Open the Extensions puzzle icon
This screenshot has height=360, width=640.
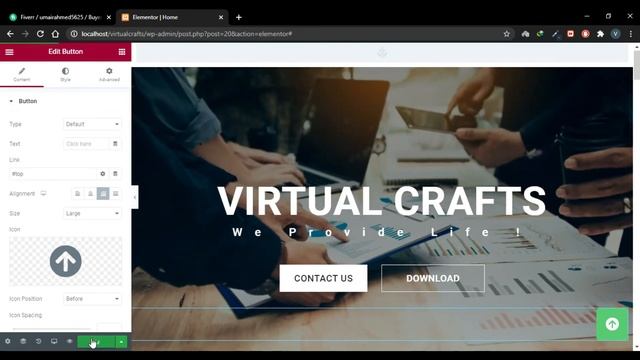tap(600, 34)
